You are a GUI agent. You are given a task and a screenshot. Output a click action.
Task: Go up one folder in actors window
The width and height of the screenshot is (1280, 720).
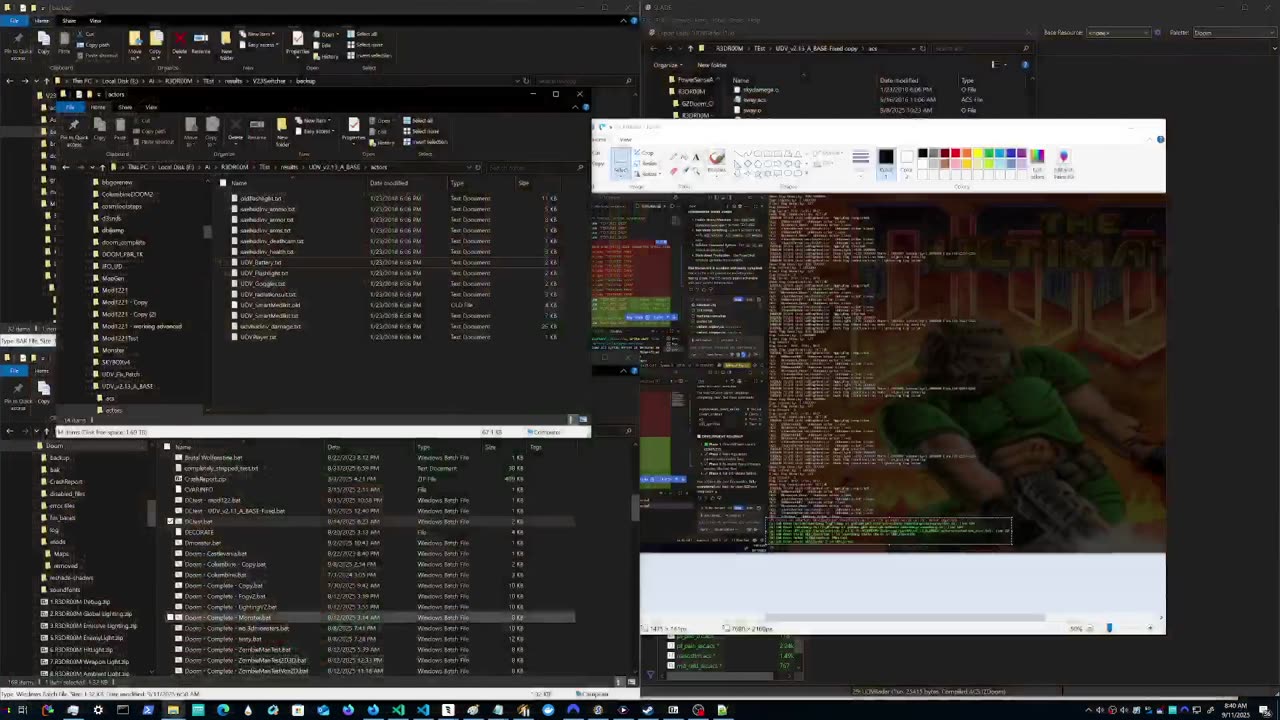pyautogui.click(x=102, y=167)
